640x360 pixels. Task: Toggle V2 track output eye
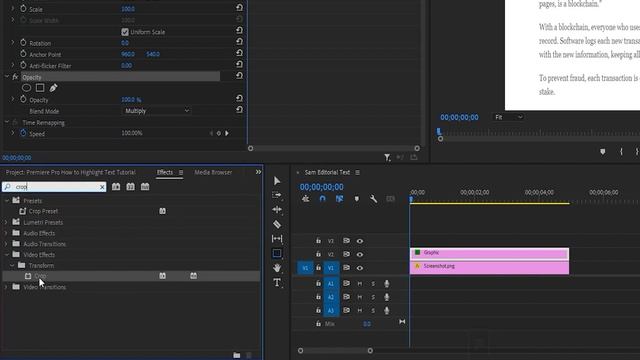[x=360, y=254]
